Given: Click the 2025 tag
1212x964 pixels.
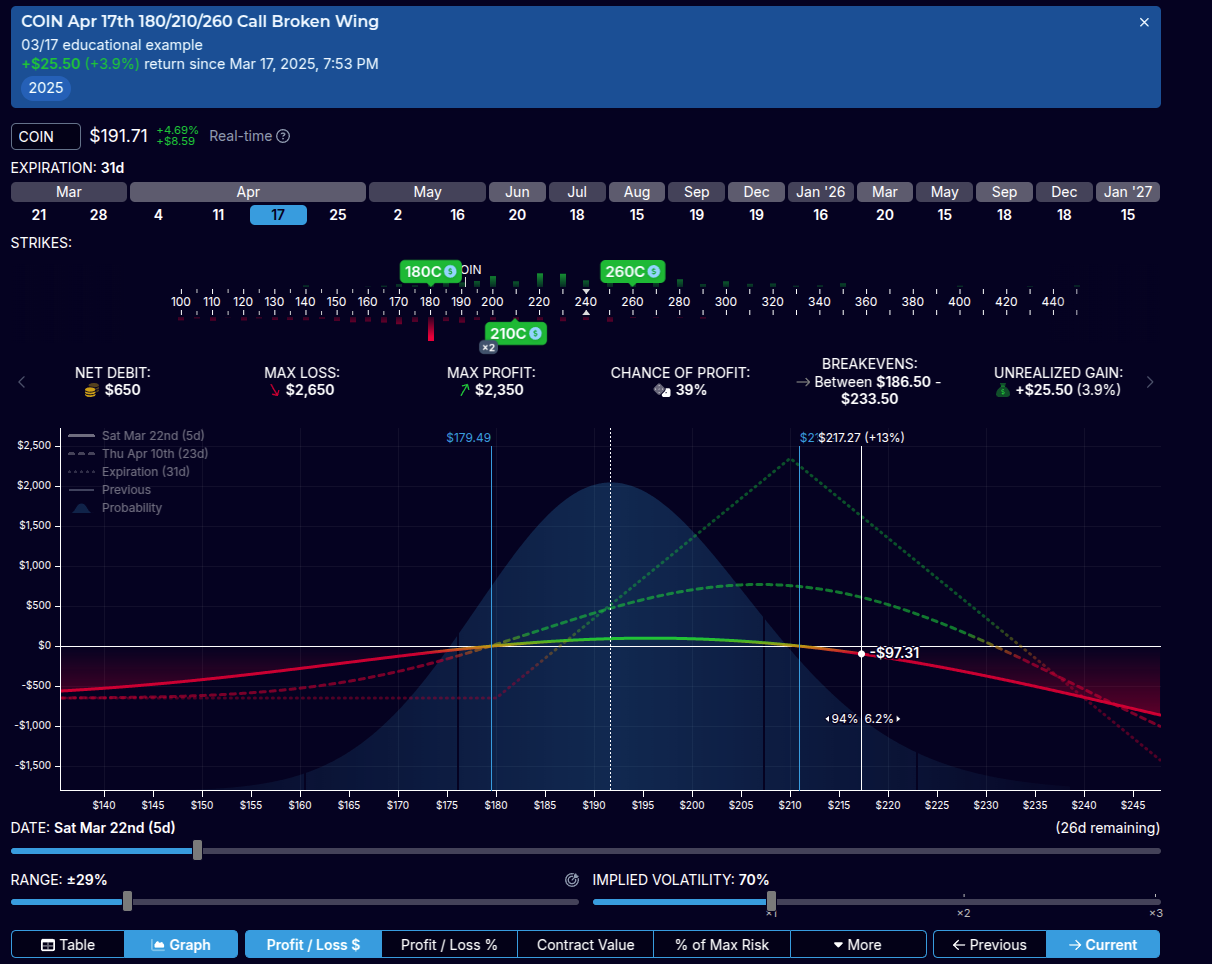Looking at the screenshot, I should [x=46, y=88].
